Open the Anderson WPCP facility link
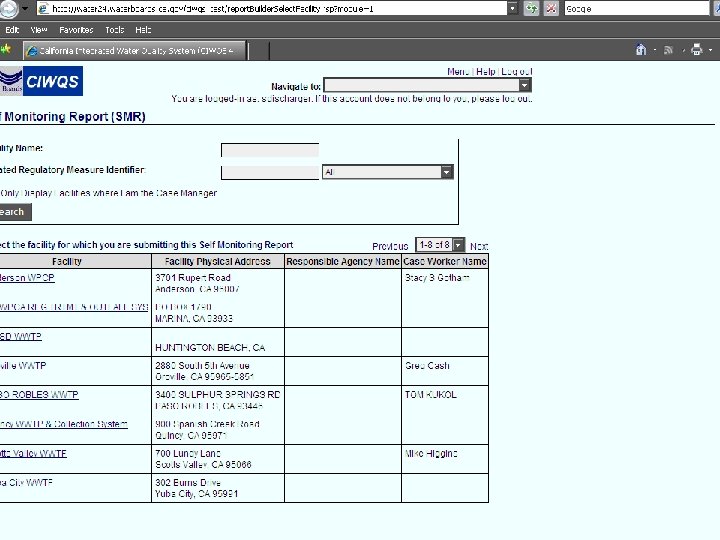Image resolution: width=720 pixels, height=540 pixels. coord(27,278)
